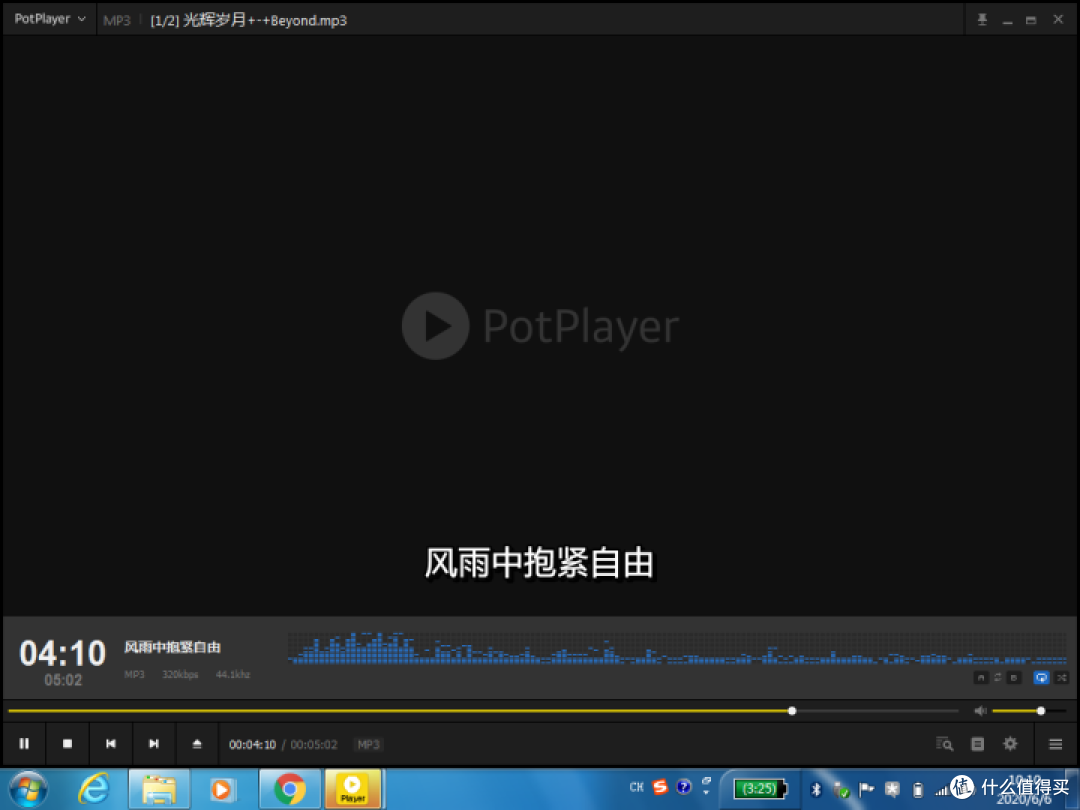Skip to the next track
Viewport: 1080px width, 810px height.
coord(154,744)
